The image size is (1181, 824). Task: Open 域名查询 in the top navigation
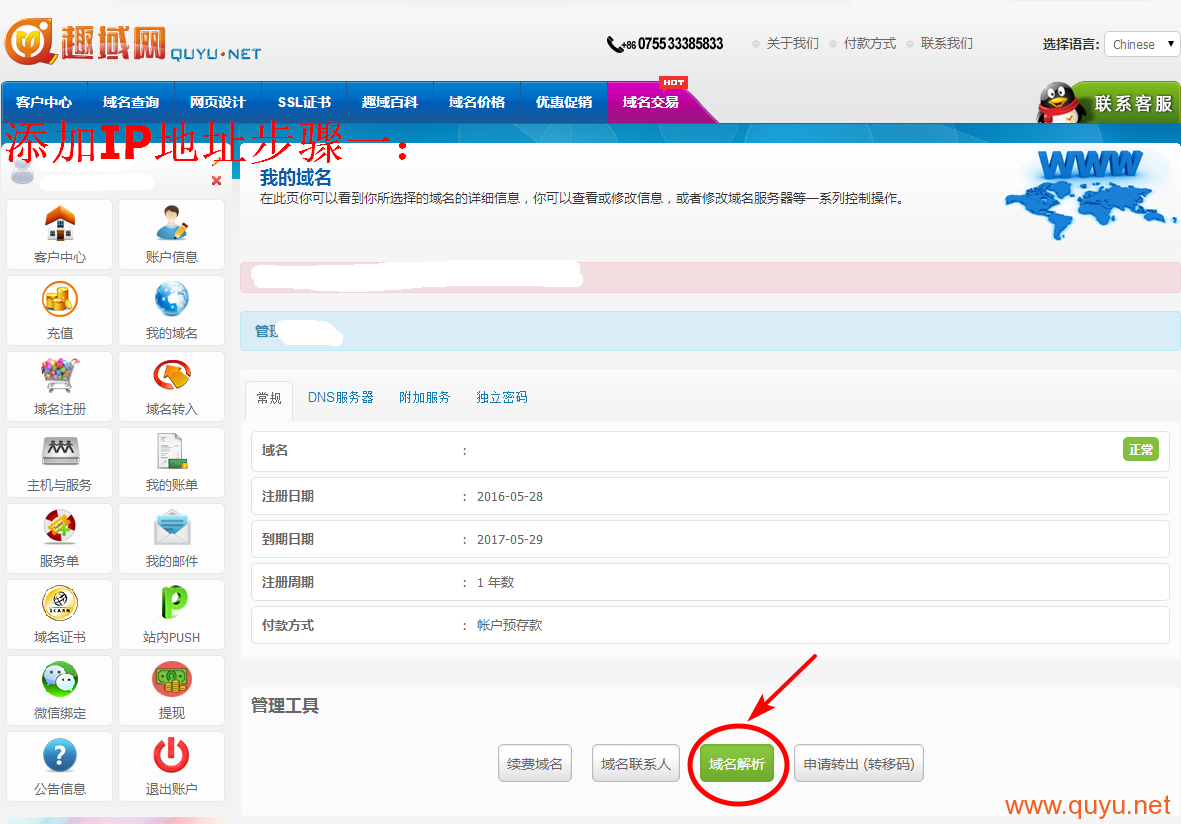click(x=131, y=102)
